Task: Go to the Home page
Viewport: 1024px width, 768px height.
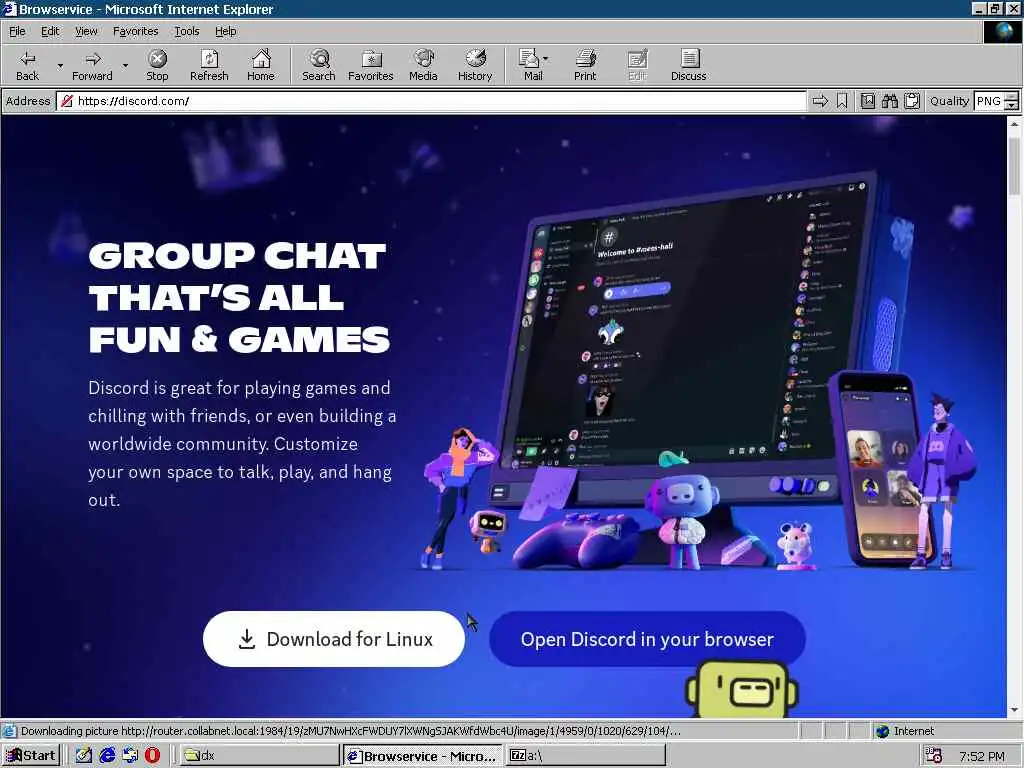Action: pos(261,65)
